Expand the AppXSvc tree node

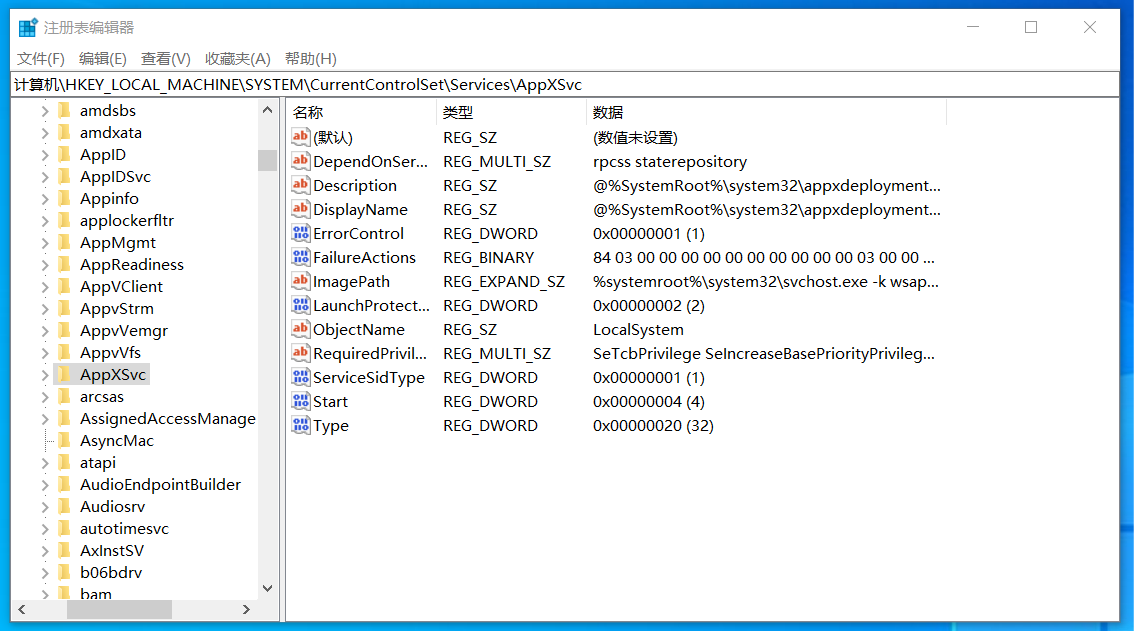coord(45,375)
